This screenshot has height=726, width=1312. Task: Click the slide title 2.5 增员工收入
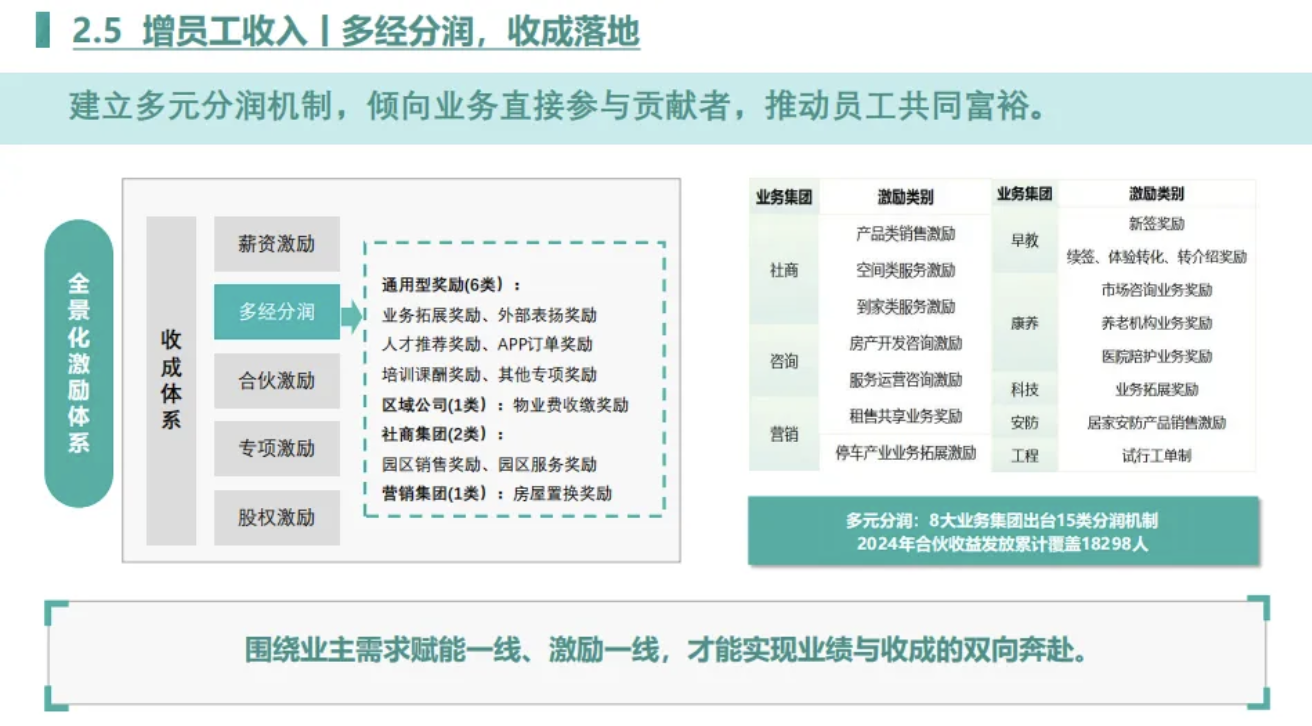tap(356, 32)
